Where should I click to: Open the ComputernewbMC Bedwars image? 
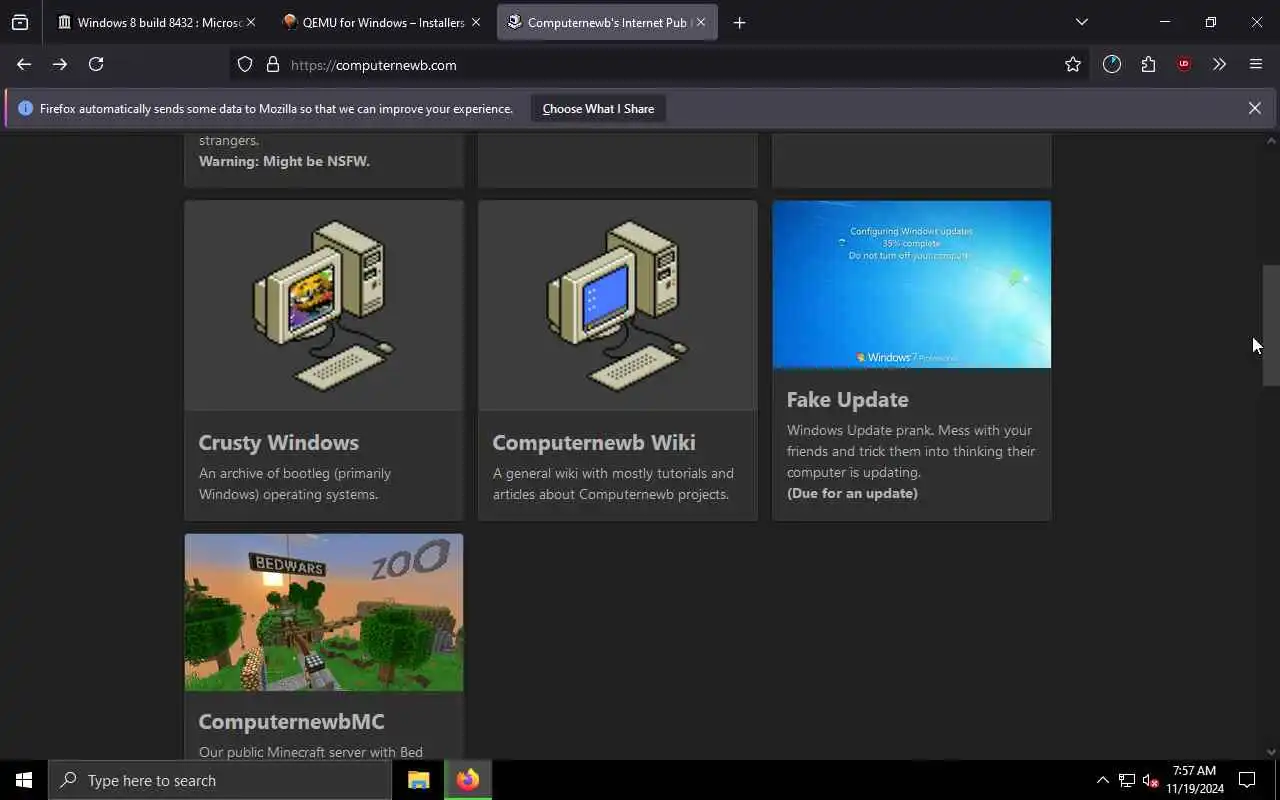(324, 612)
